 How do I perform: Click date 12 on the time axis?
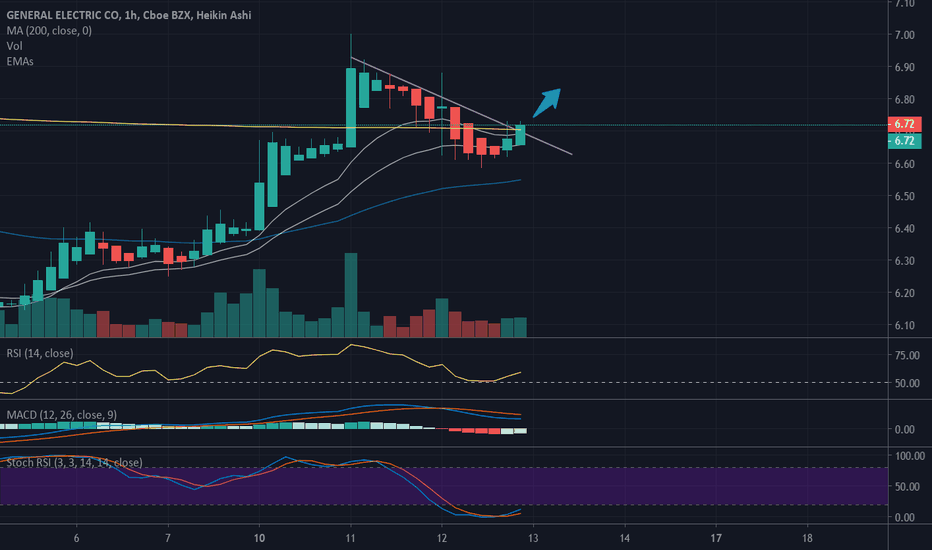[442, 538]
